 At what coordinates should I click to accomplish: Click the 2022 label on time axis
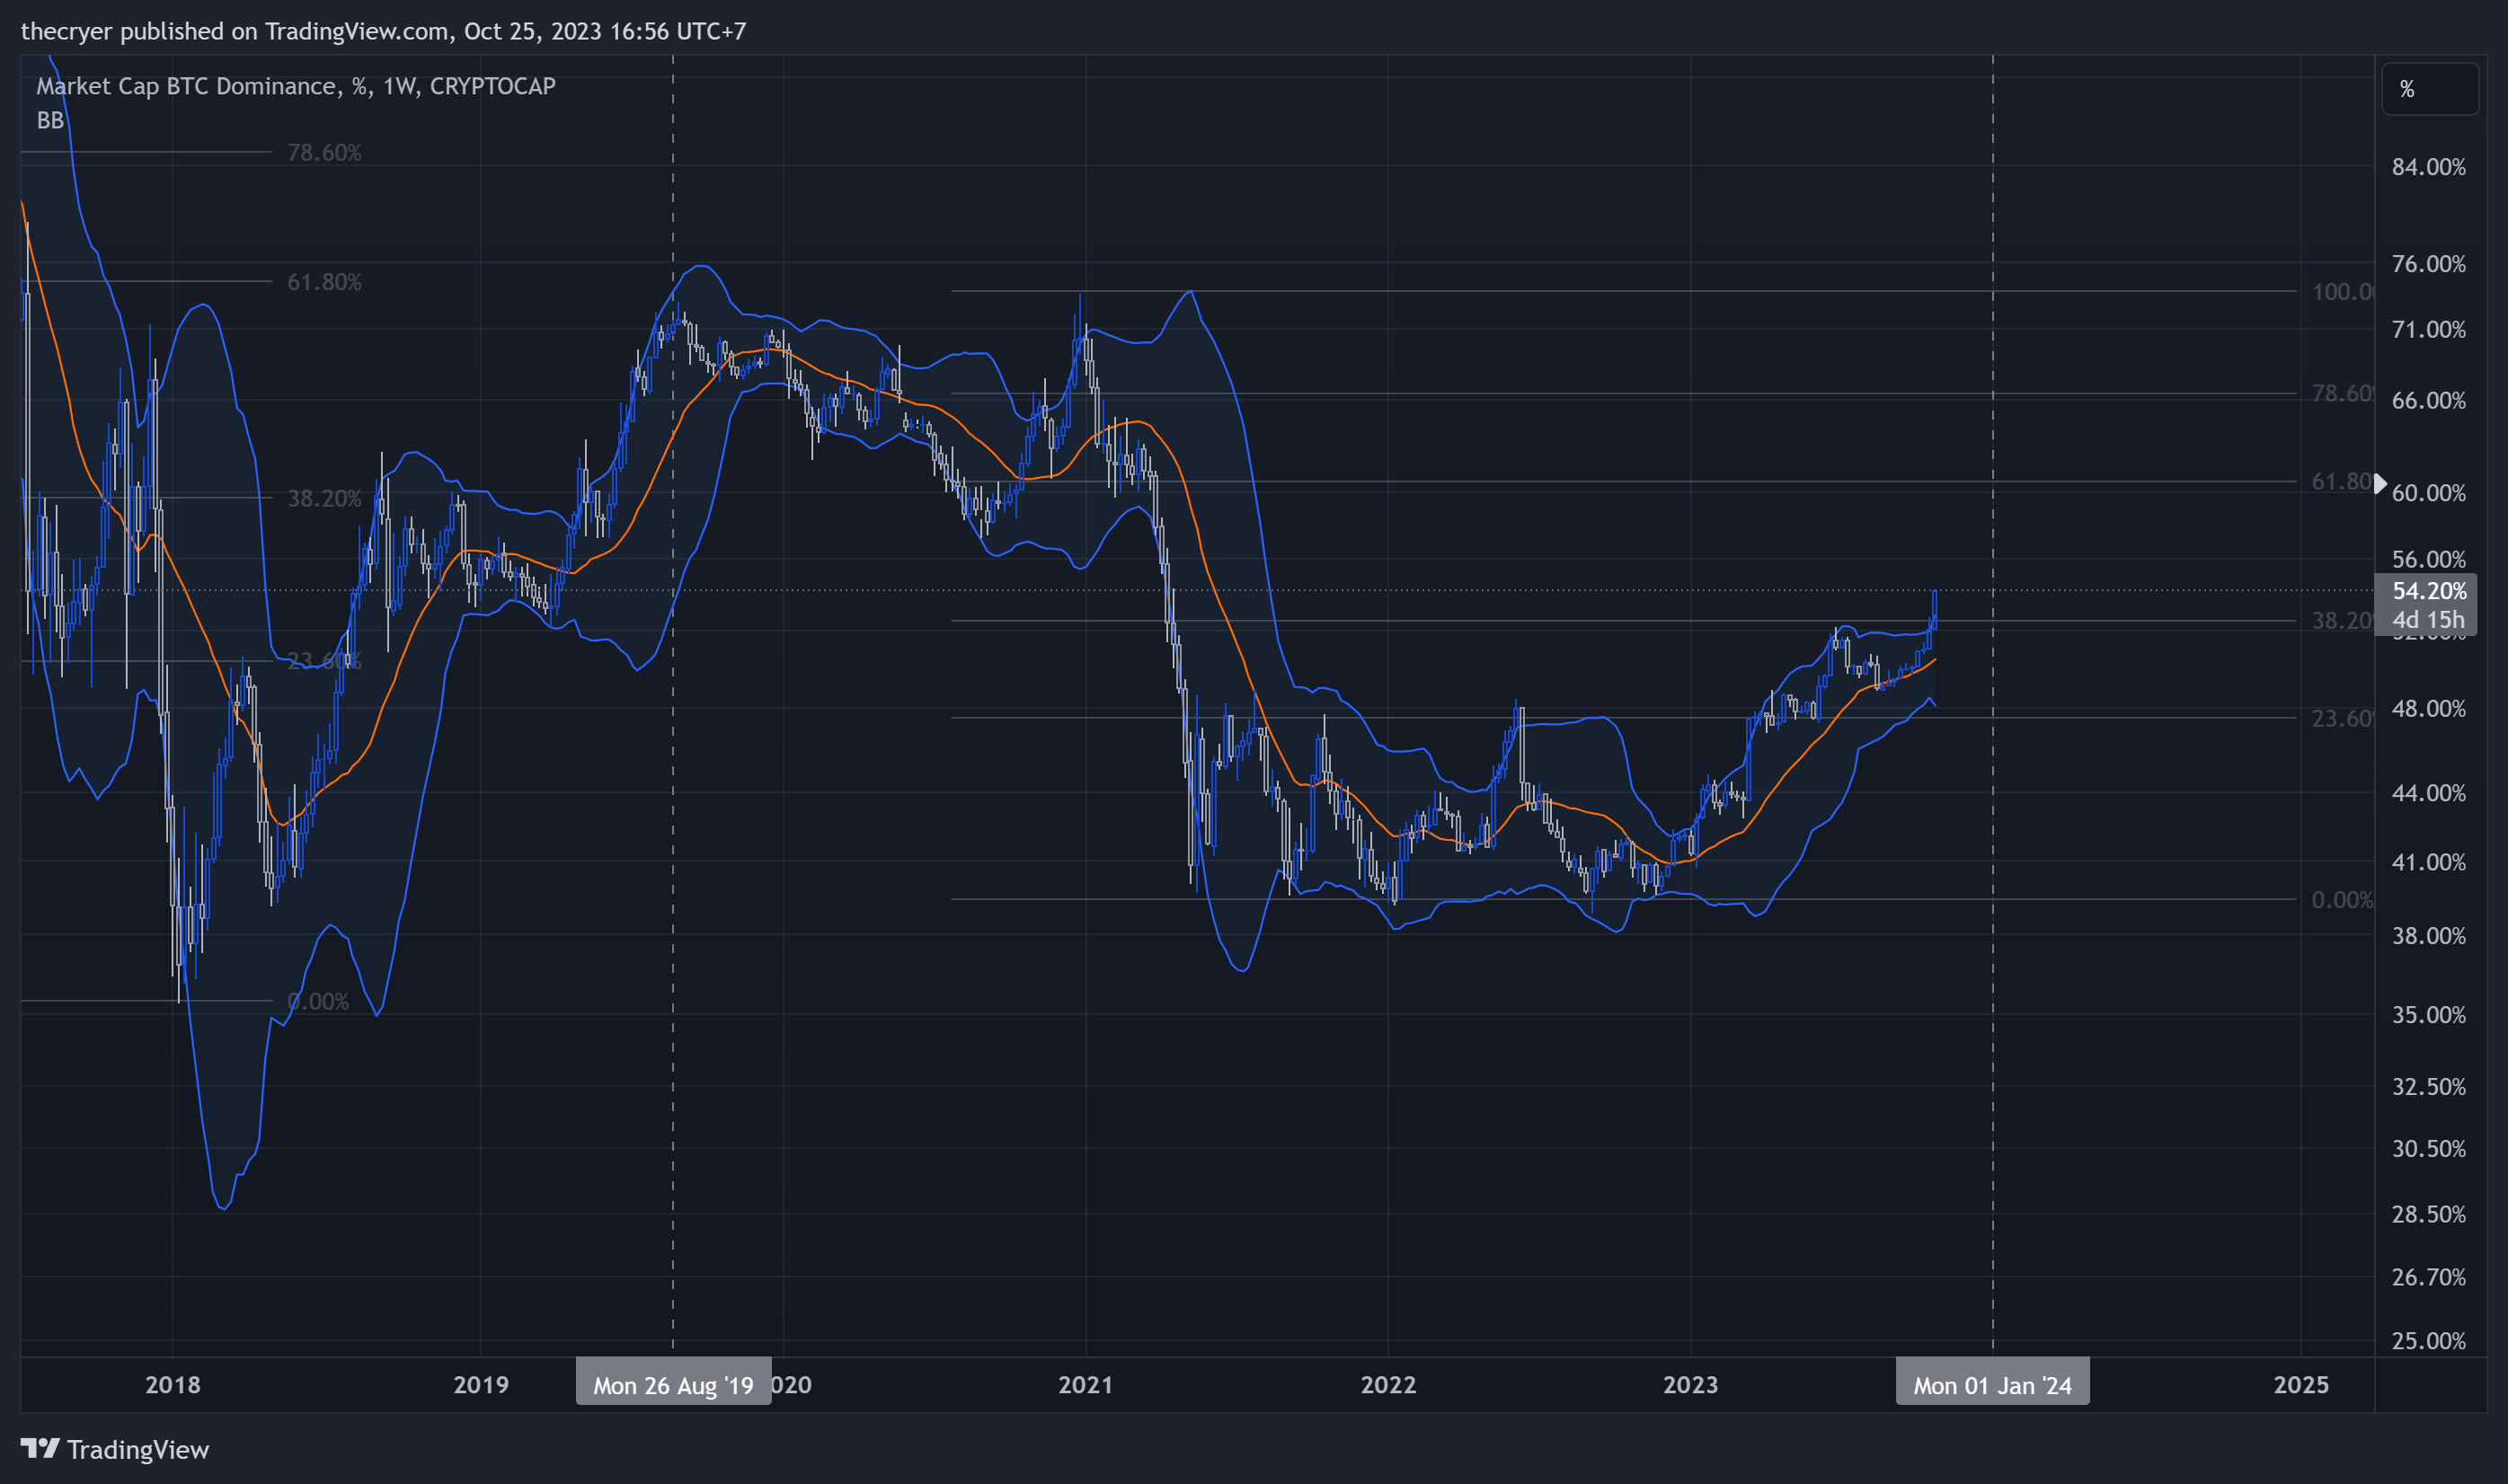(x=1388, y=1385)
